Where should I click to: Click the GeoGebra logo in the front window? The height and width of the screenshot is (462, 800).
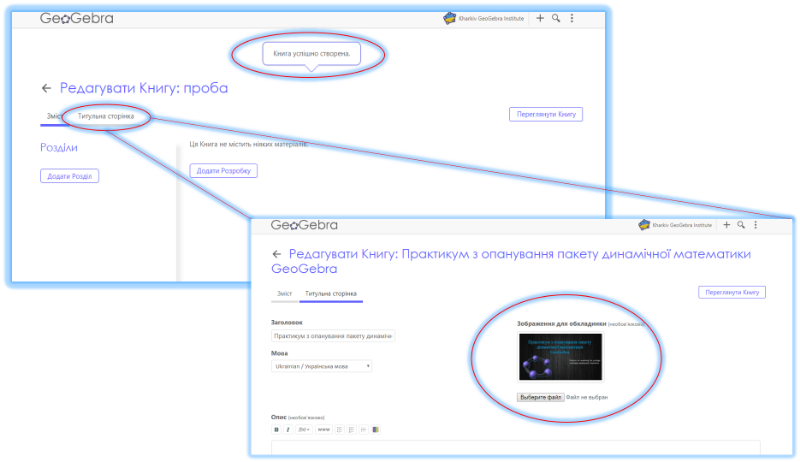304,225
